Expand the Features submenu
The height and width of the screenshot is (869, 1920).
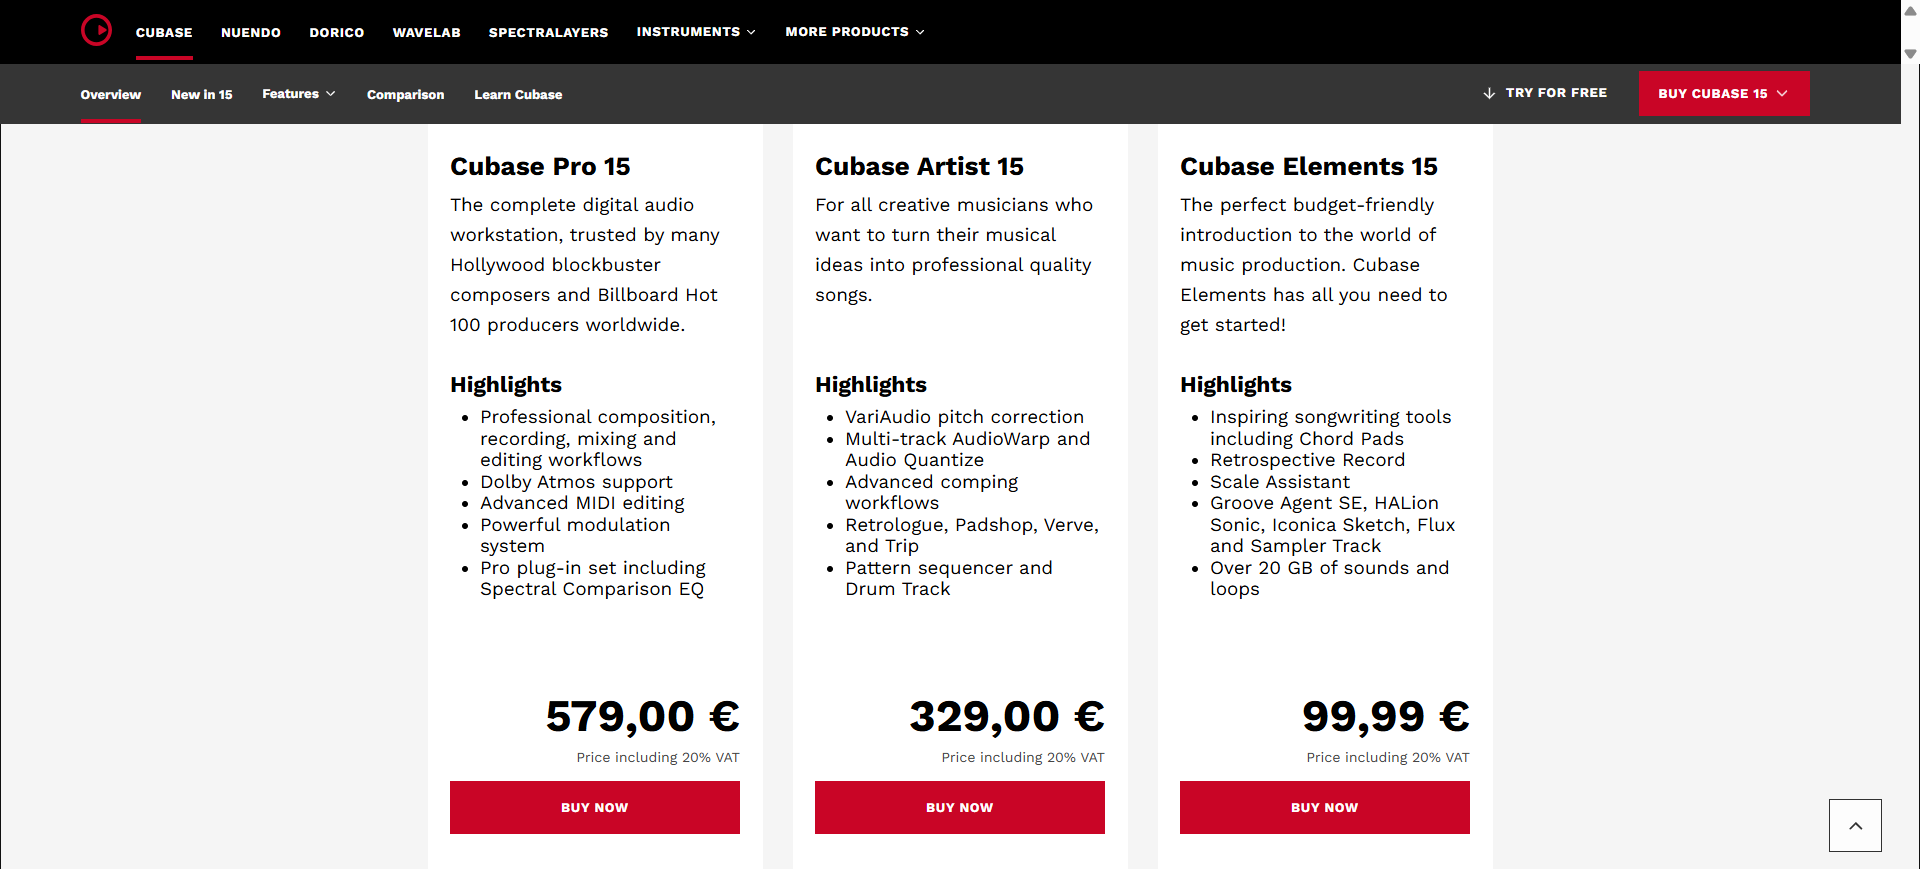298,94
